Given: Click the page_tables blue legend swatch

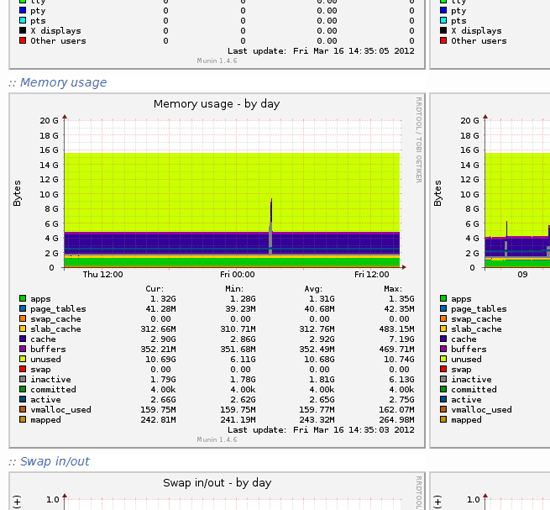Looking at the screenshot, I should [x=22, y=309].
